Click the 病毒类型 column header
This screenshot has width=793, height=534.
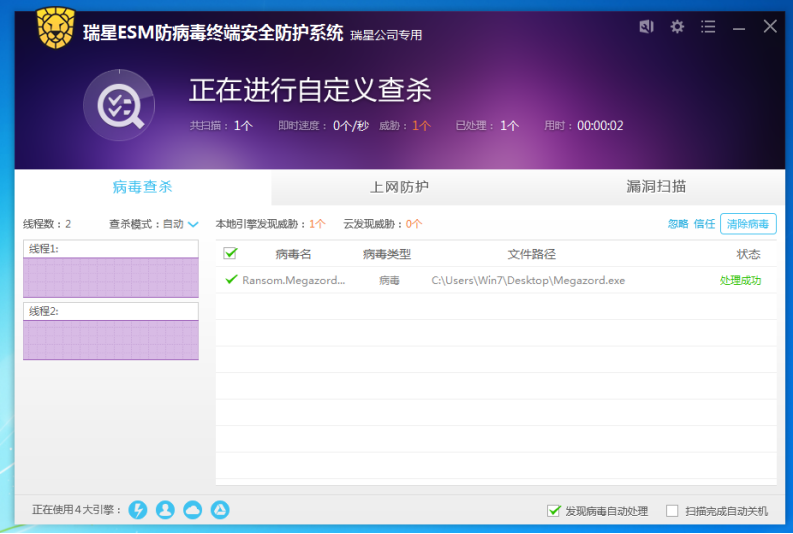[x=387, y=254]
